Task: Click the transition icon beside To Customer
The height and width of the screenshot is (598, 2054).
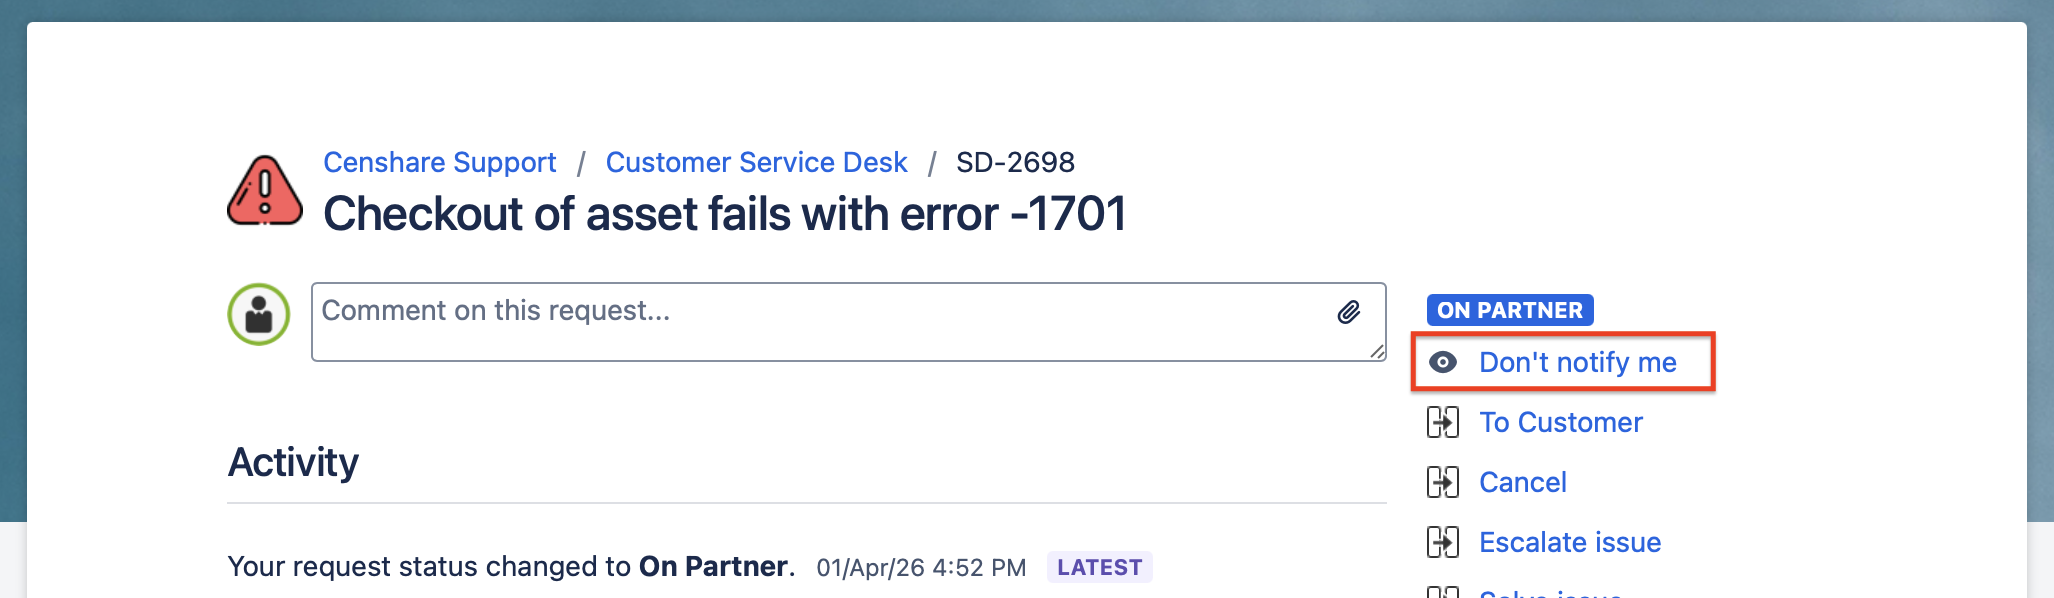Action: pyautogui.click(x=1443, y=422)
